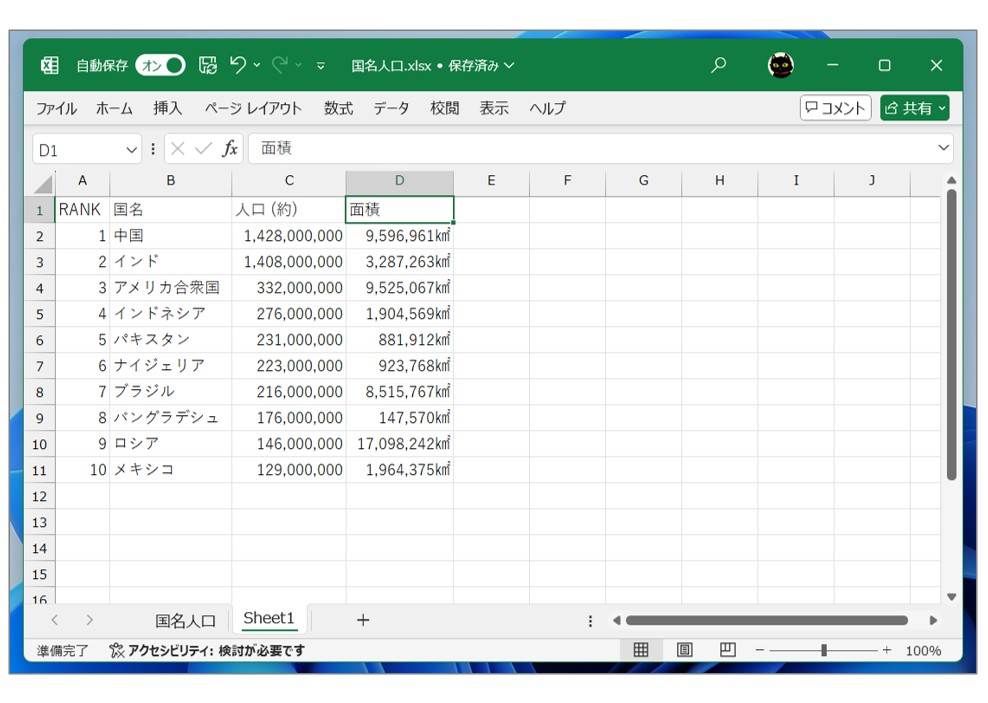Click the Insert Function fx icon

click(x=230, y=149)
